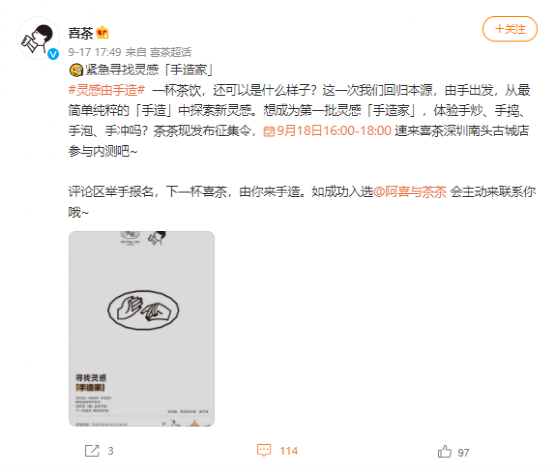Click the hands logo in the poster
This screenshot has width=554, height=475.
click(143, 310)
